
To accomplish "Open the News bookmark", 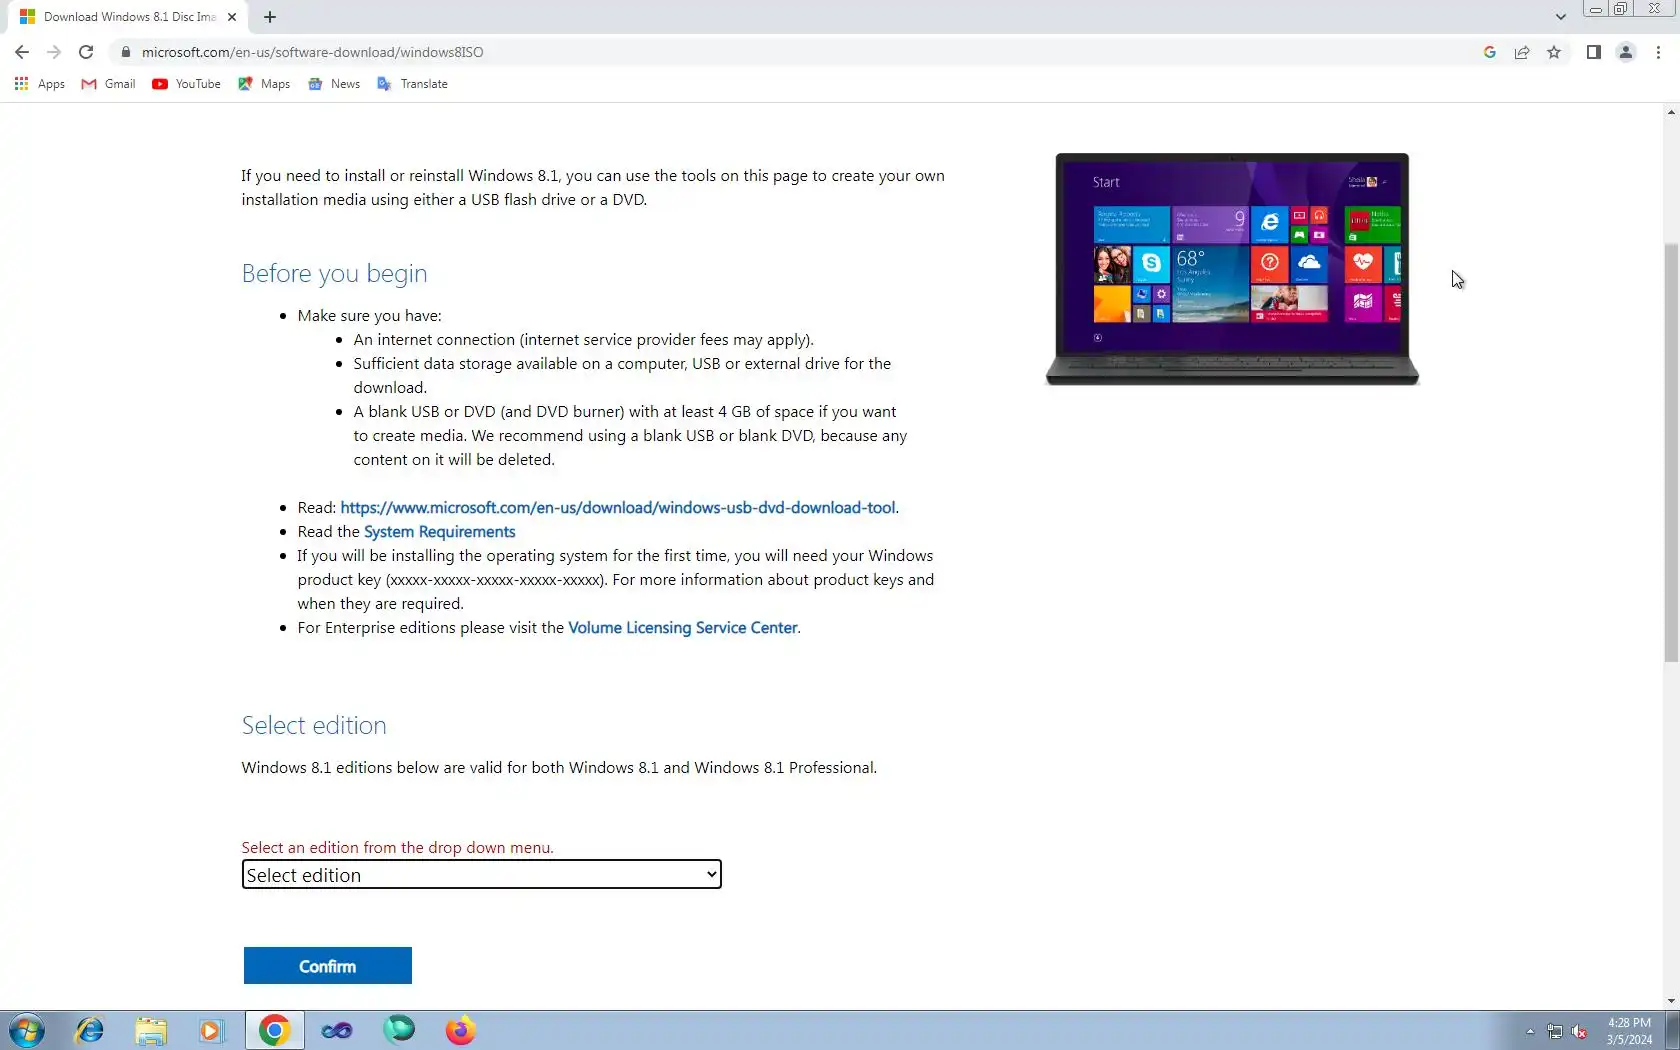I will click(x=334, y=84).
